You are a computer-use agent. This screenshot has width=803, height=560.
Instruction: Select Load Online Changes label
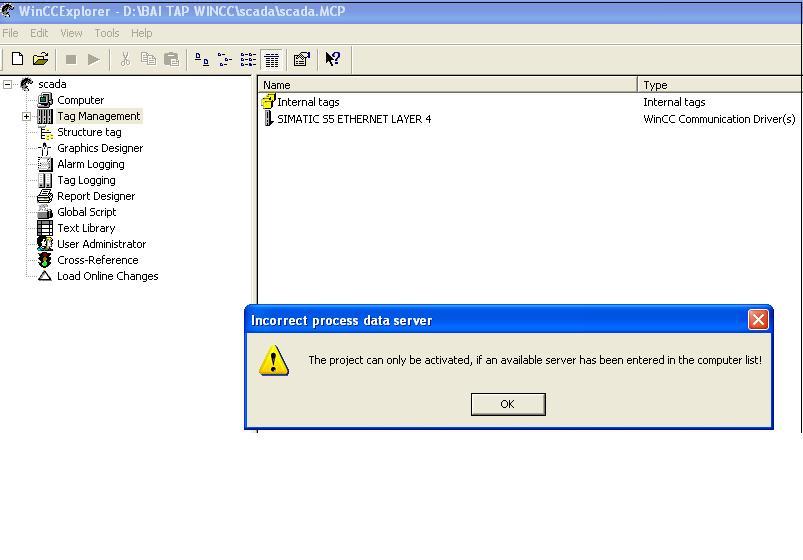(108, 276)
